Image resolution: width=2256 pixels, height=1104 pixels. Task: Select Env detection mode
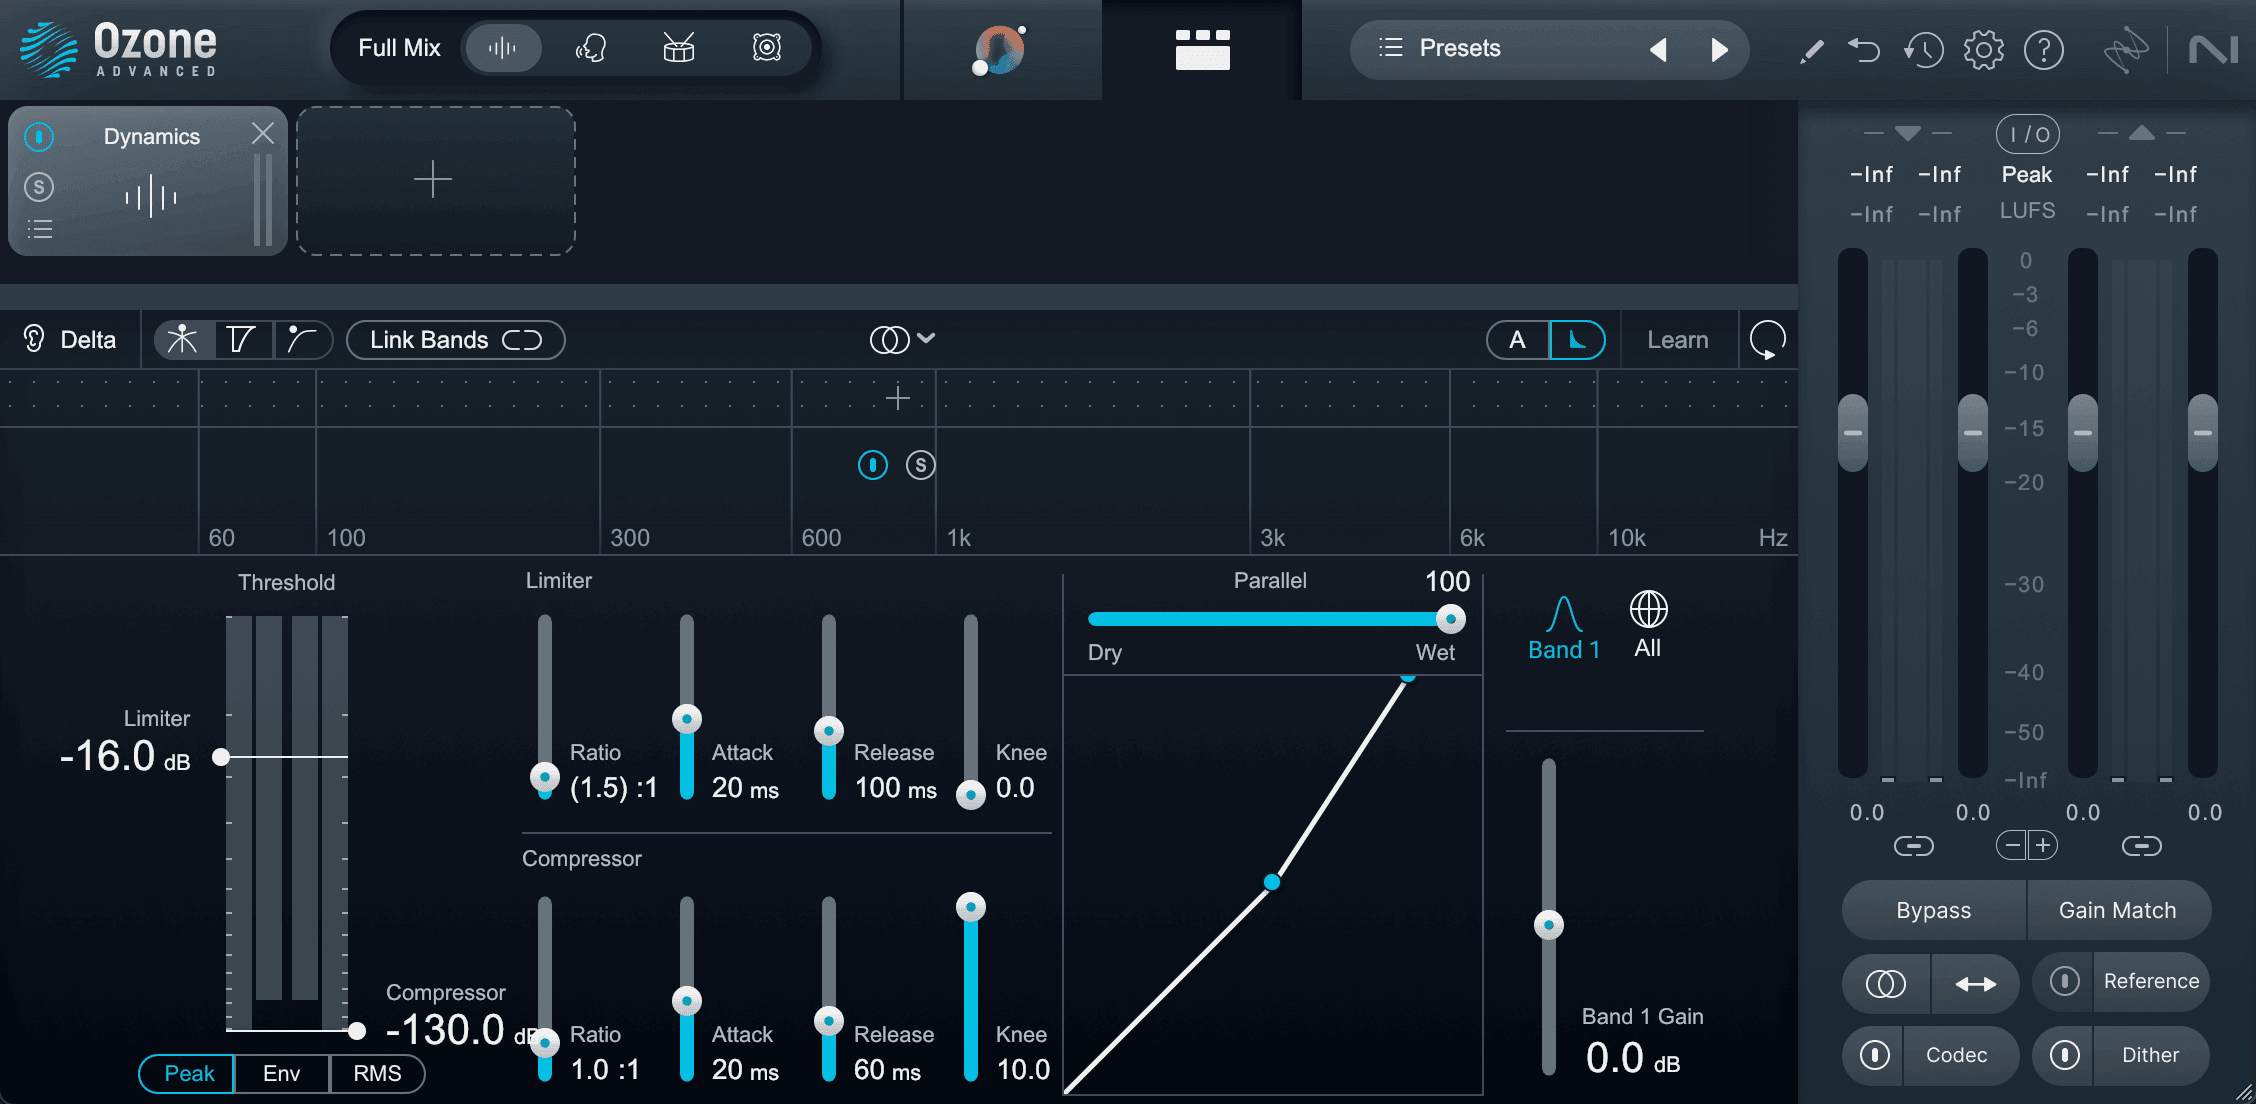tap(281, 1074)
